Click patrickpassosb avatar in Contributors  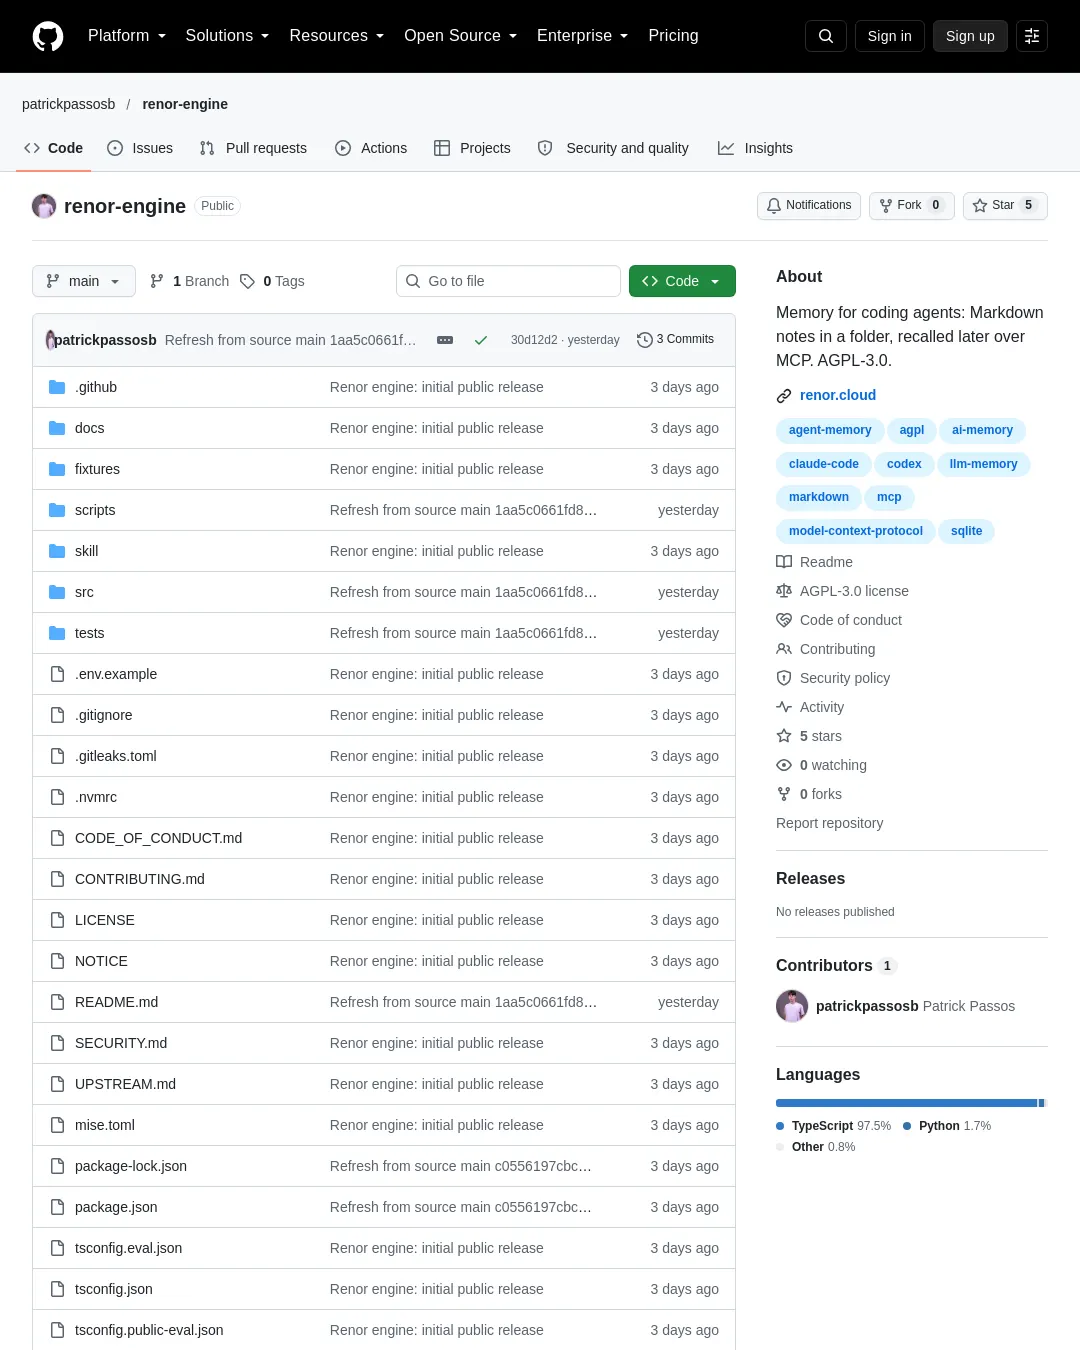tap(792, 1006)
